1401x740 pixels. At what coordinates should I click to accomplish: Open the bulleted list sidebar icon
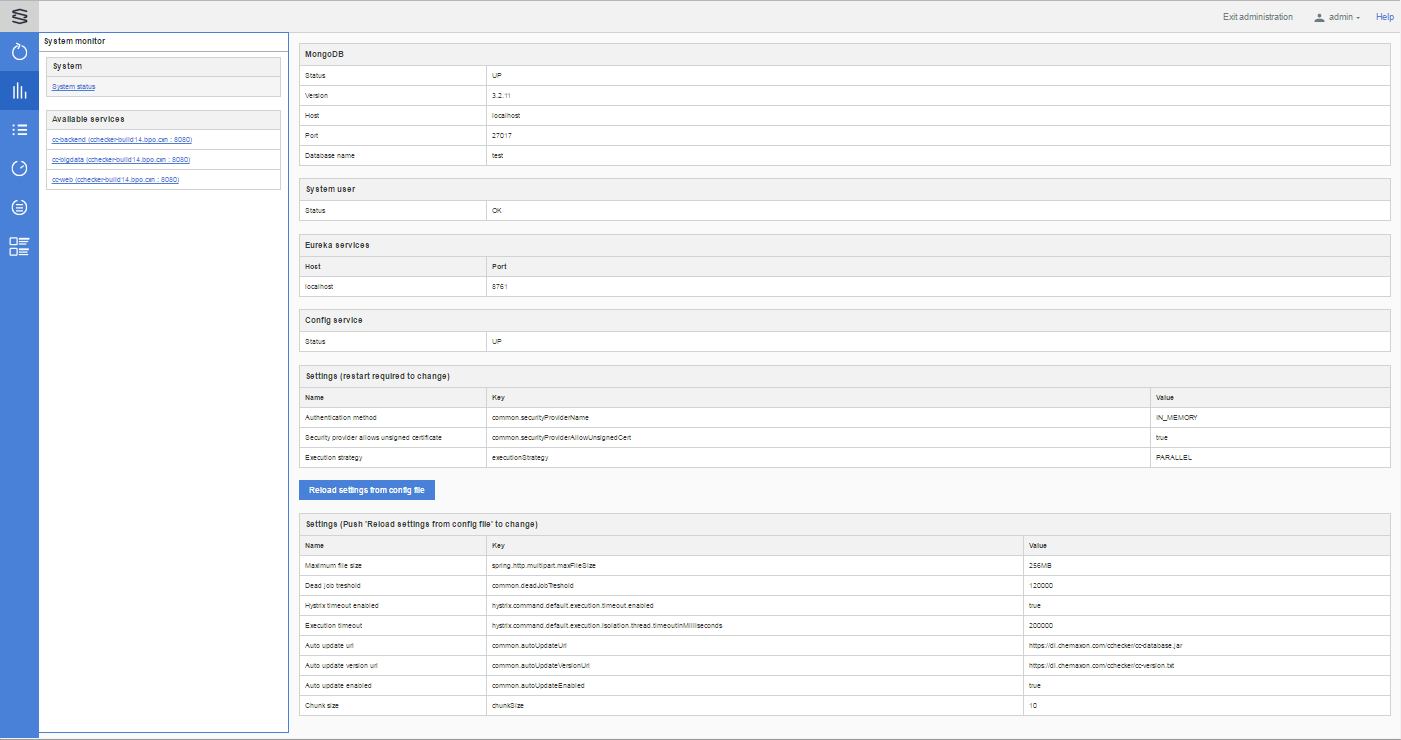coord(19,129)
